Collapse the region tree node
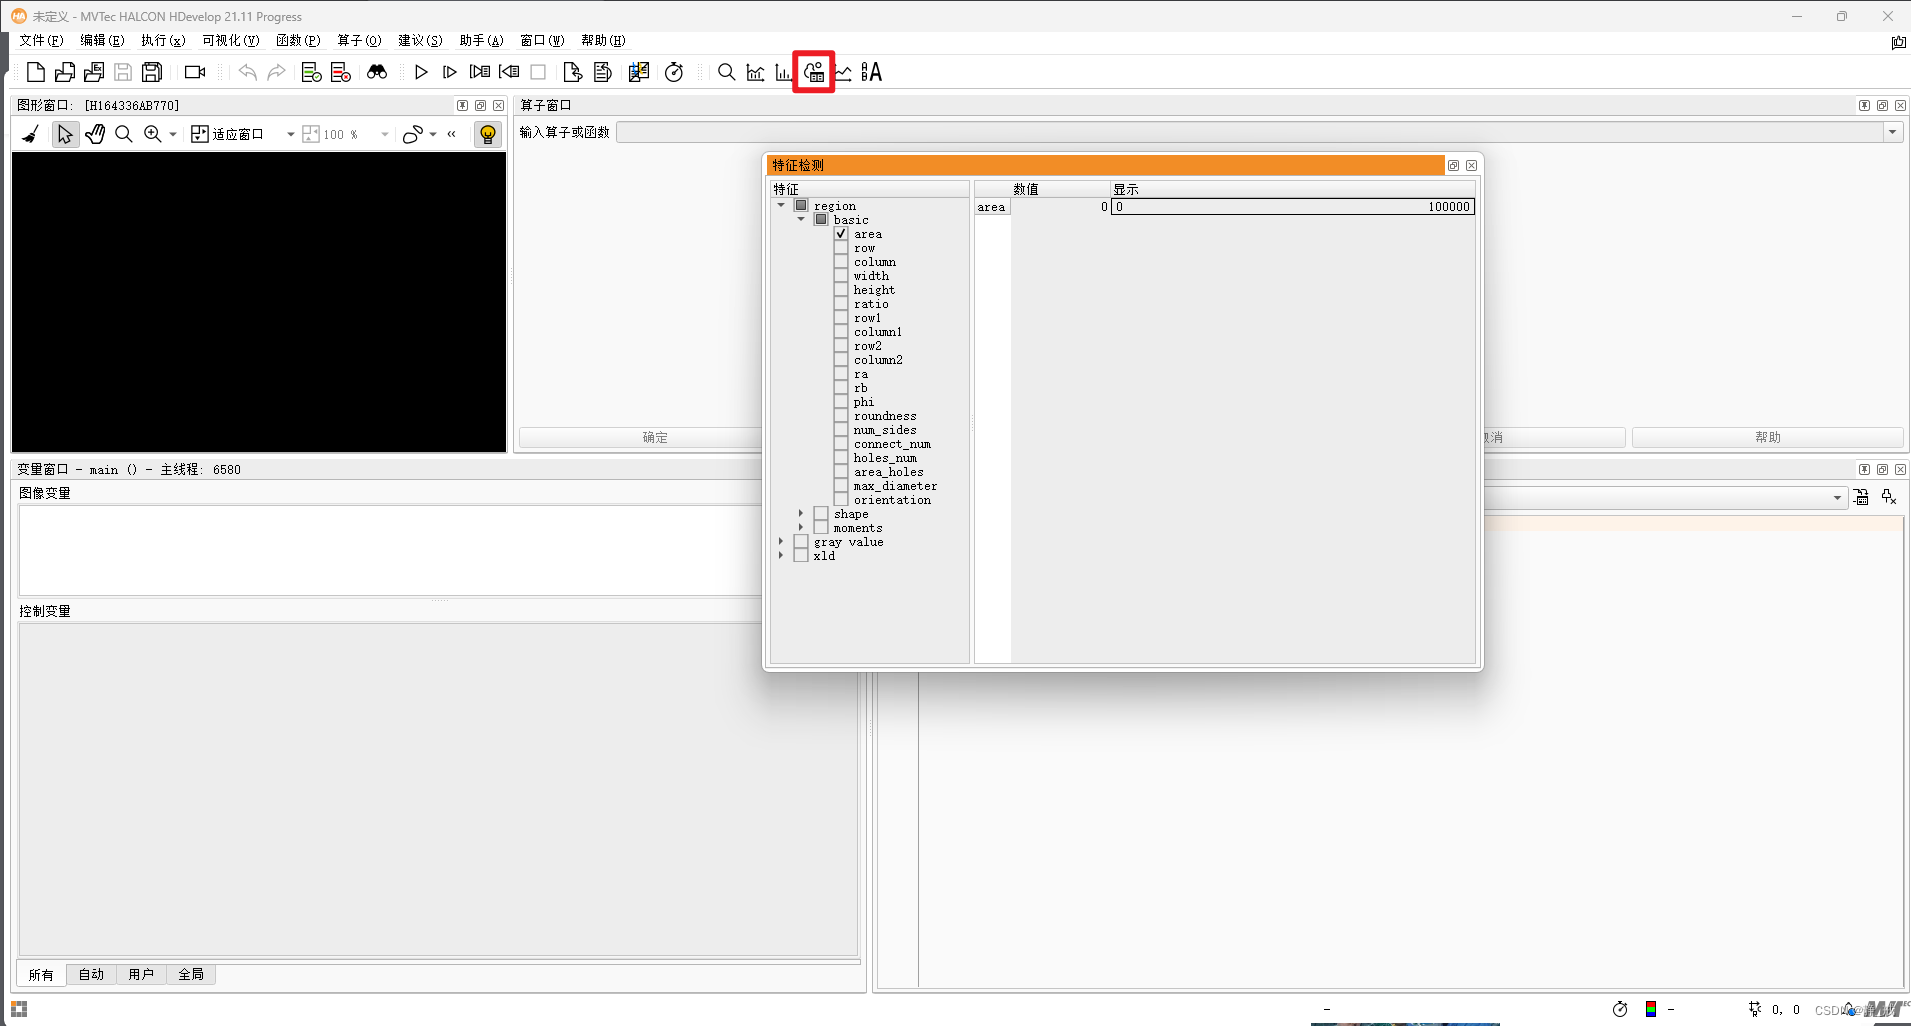The width and height of the screenshot is (1911, 1026). click(782, 205)
